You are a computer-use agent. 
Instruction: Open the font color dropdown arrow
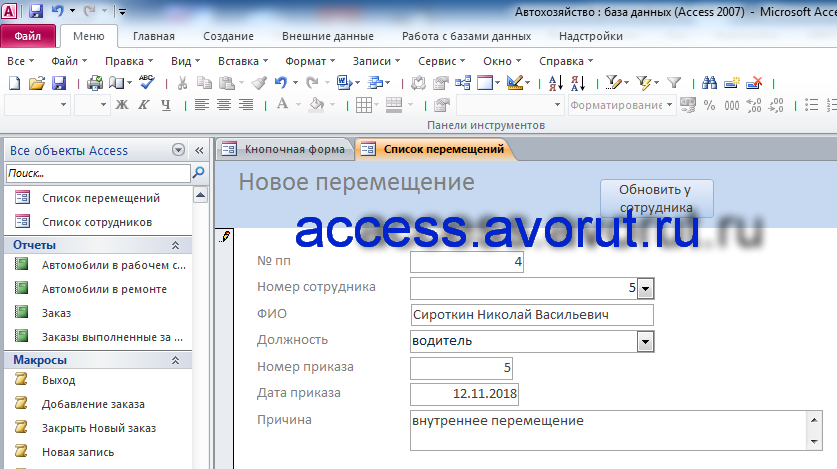298,105
